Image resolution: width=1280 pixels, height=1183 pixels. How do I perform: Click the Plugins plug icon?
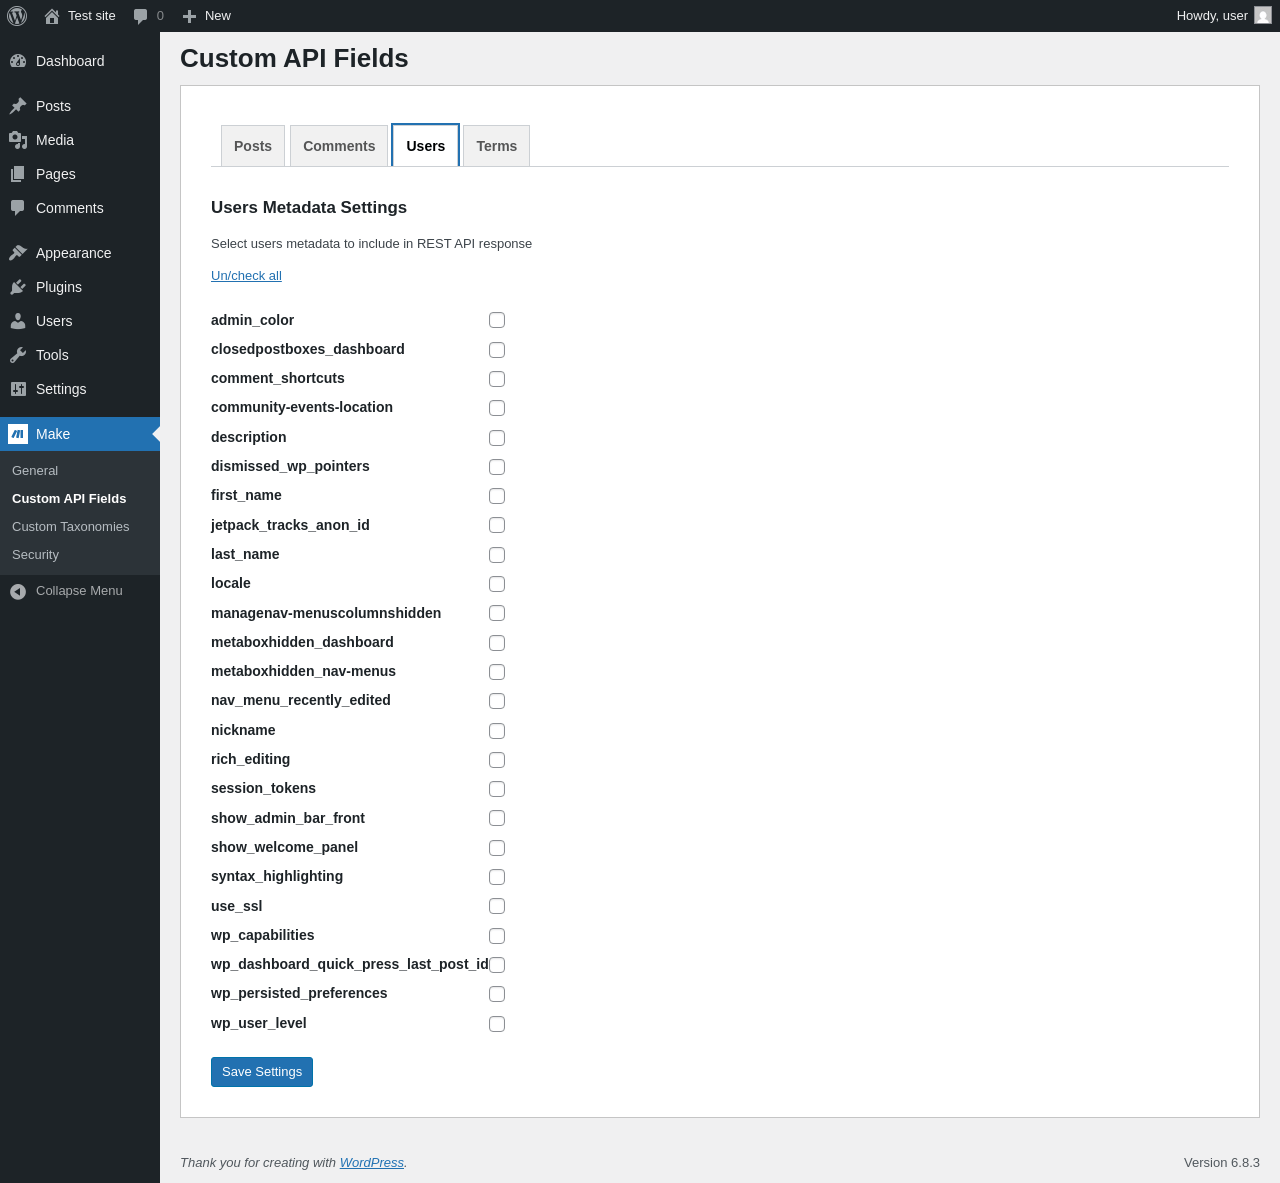(x=18, y=287)
